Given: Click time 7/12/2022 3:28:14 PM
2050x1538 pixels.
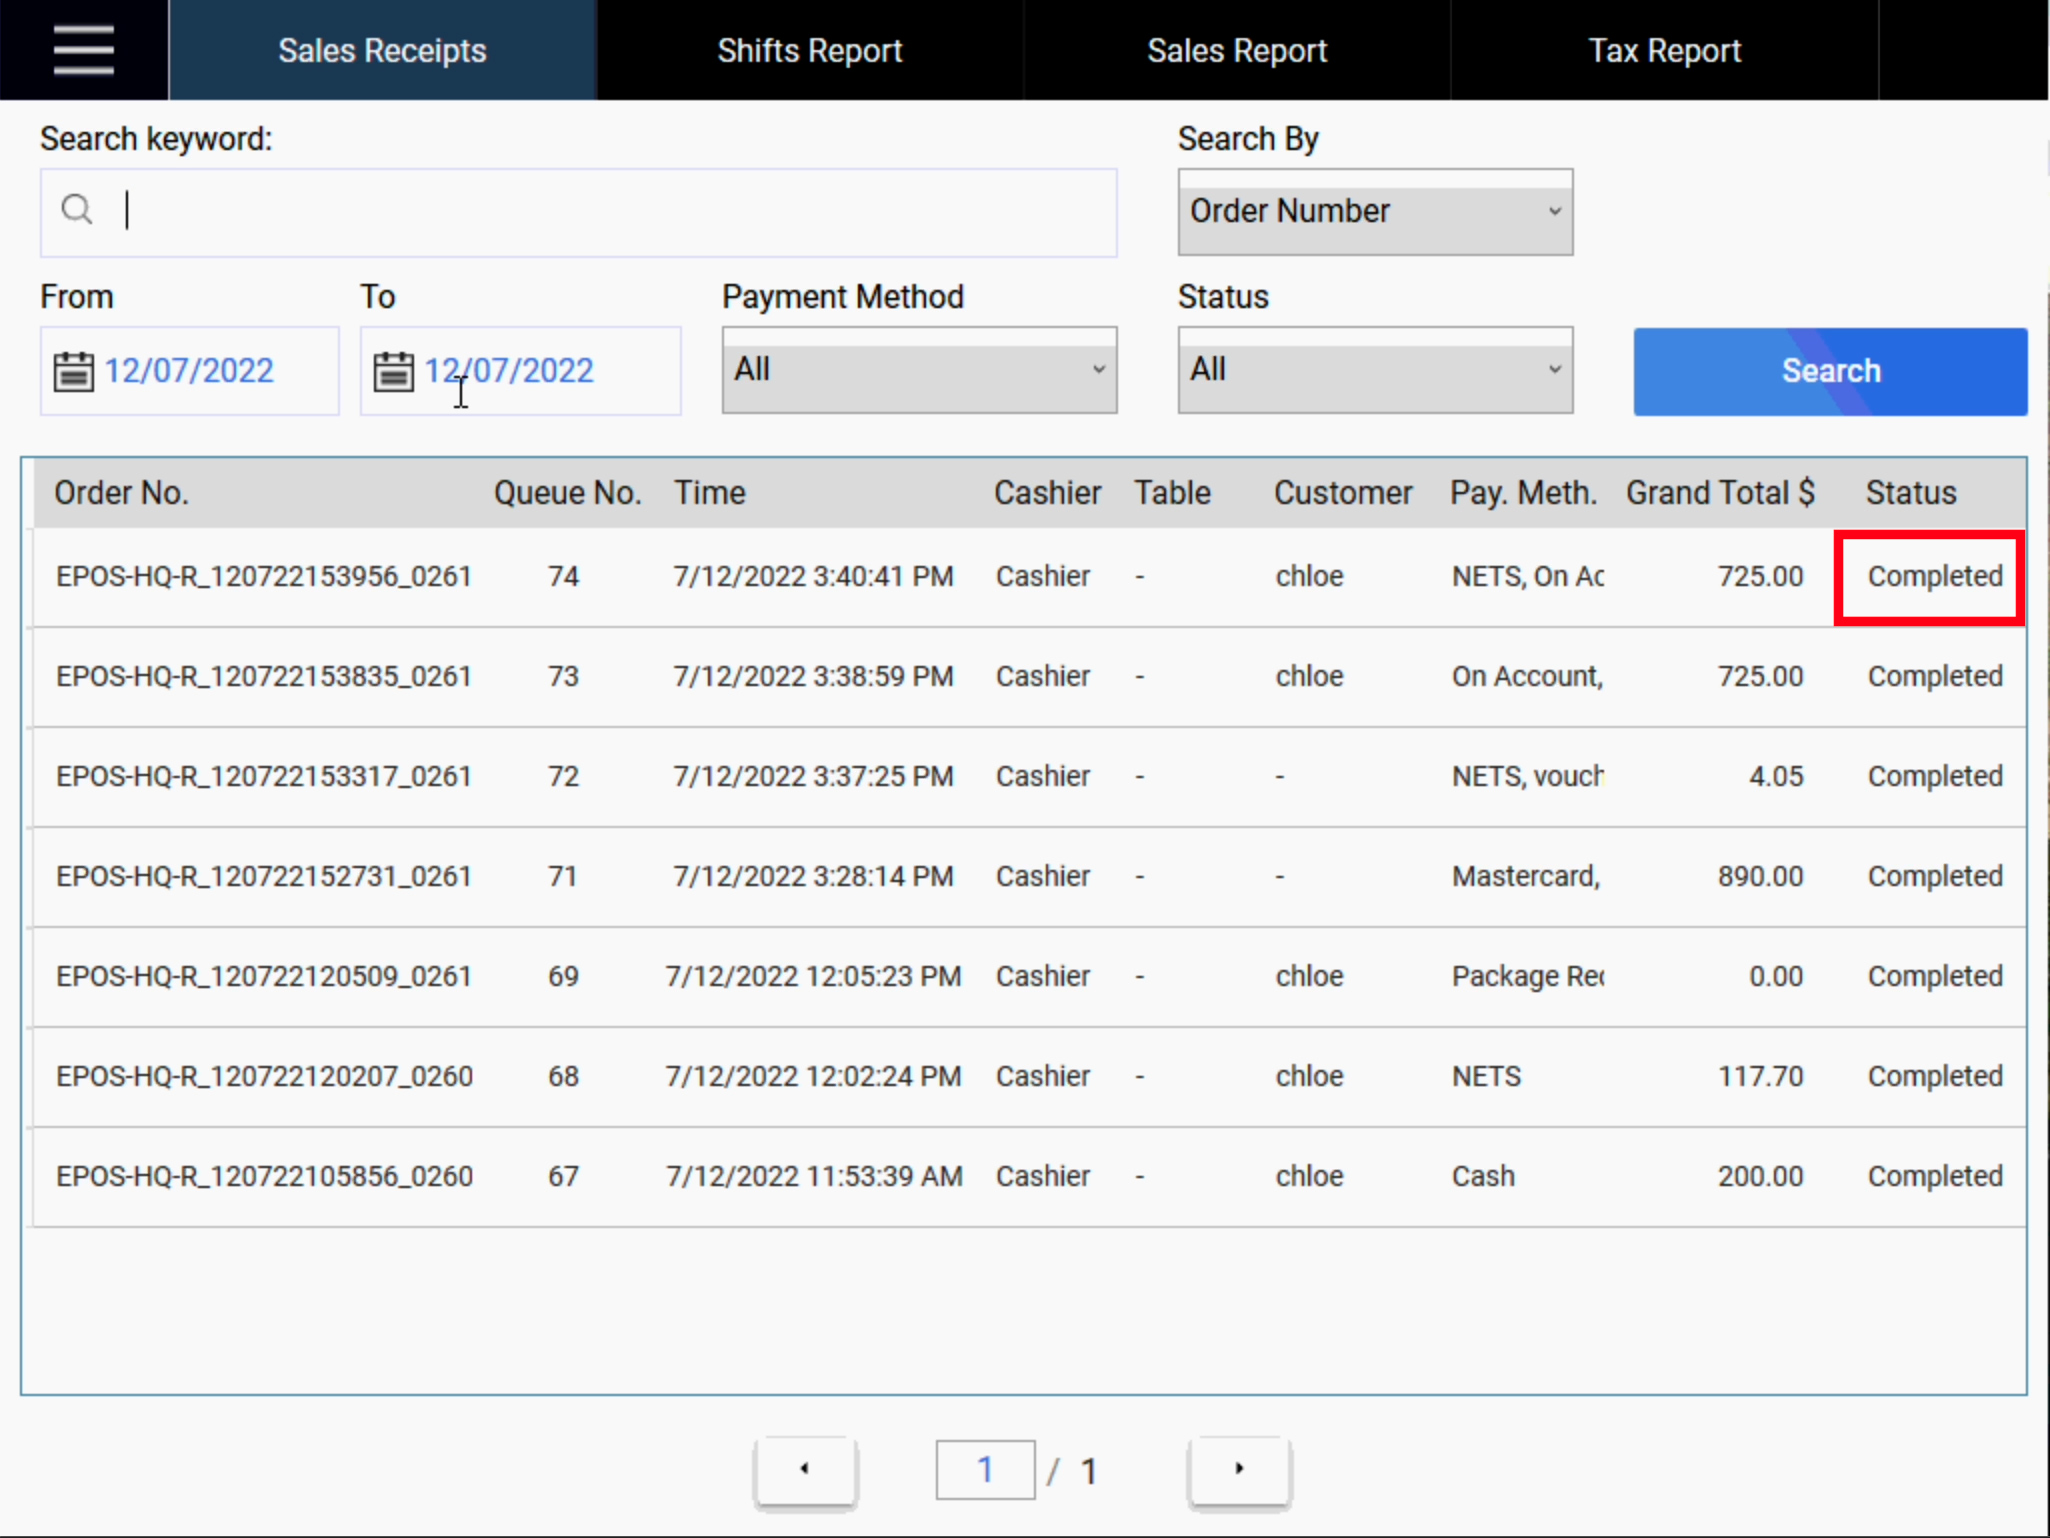Looking at the screenshot, I should 813,877.
